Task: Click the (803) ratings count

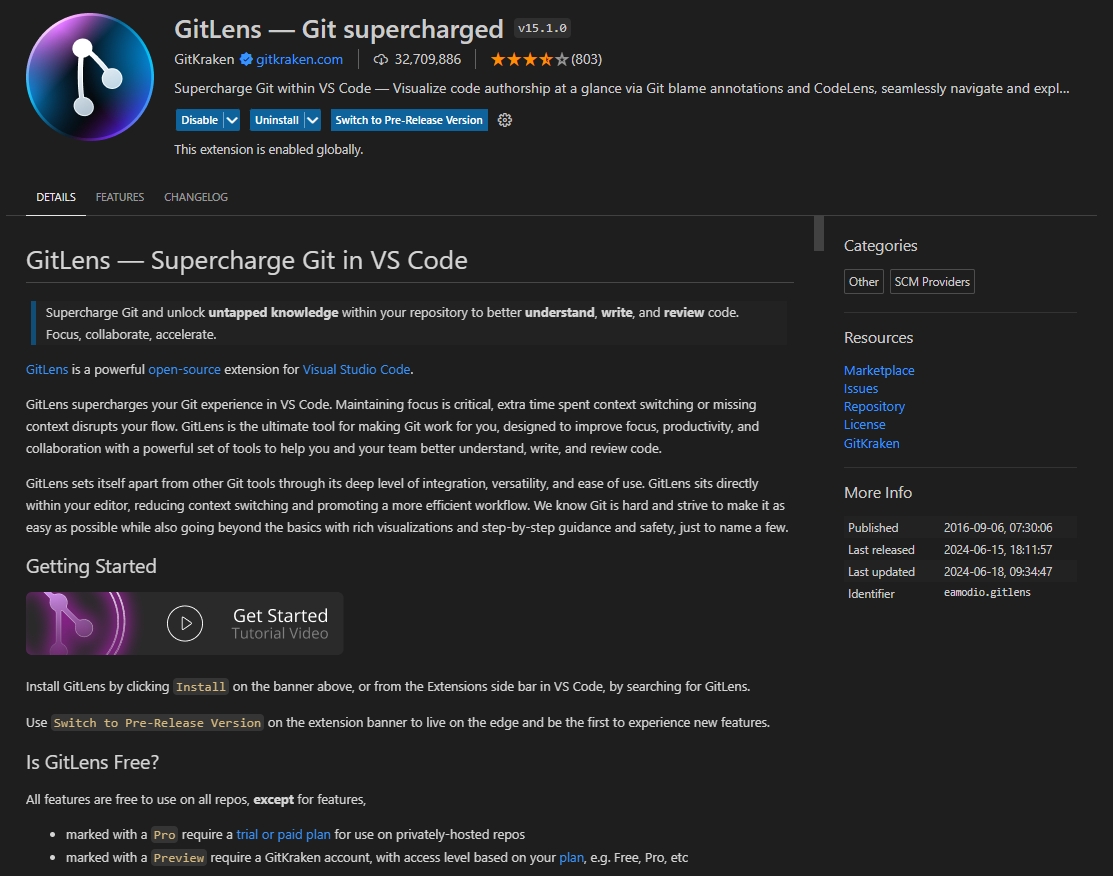Action: tap(586, 60)
